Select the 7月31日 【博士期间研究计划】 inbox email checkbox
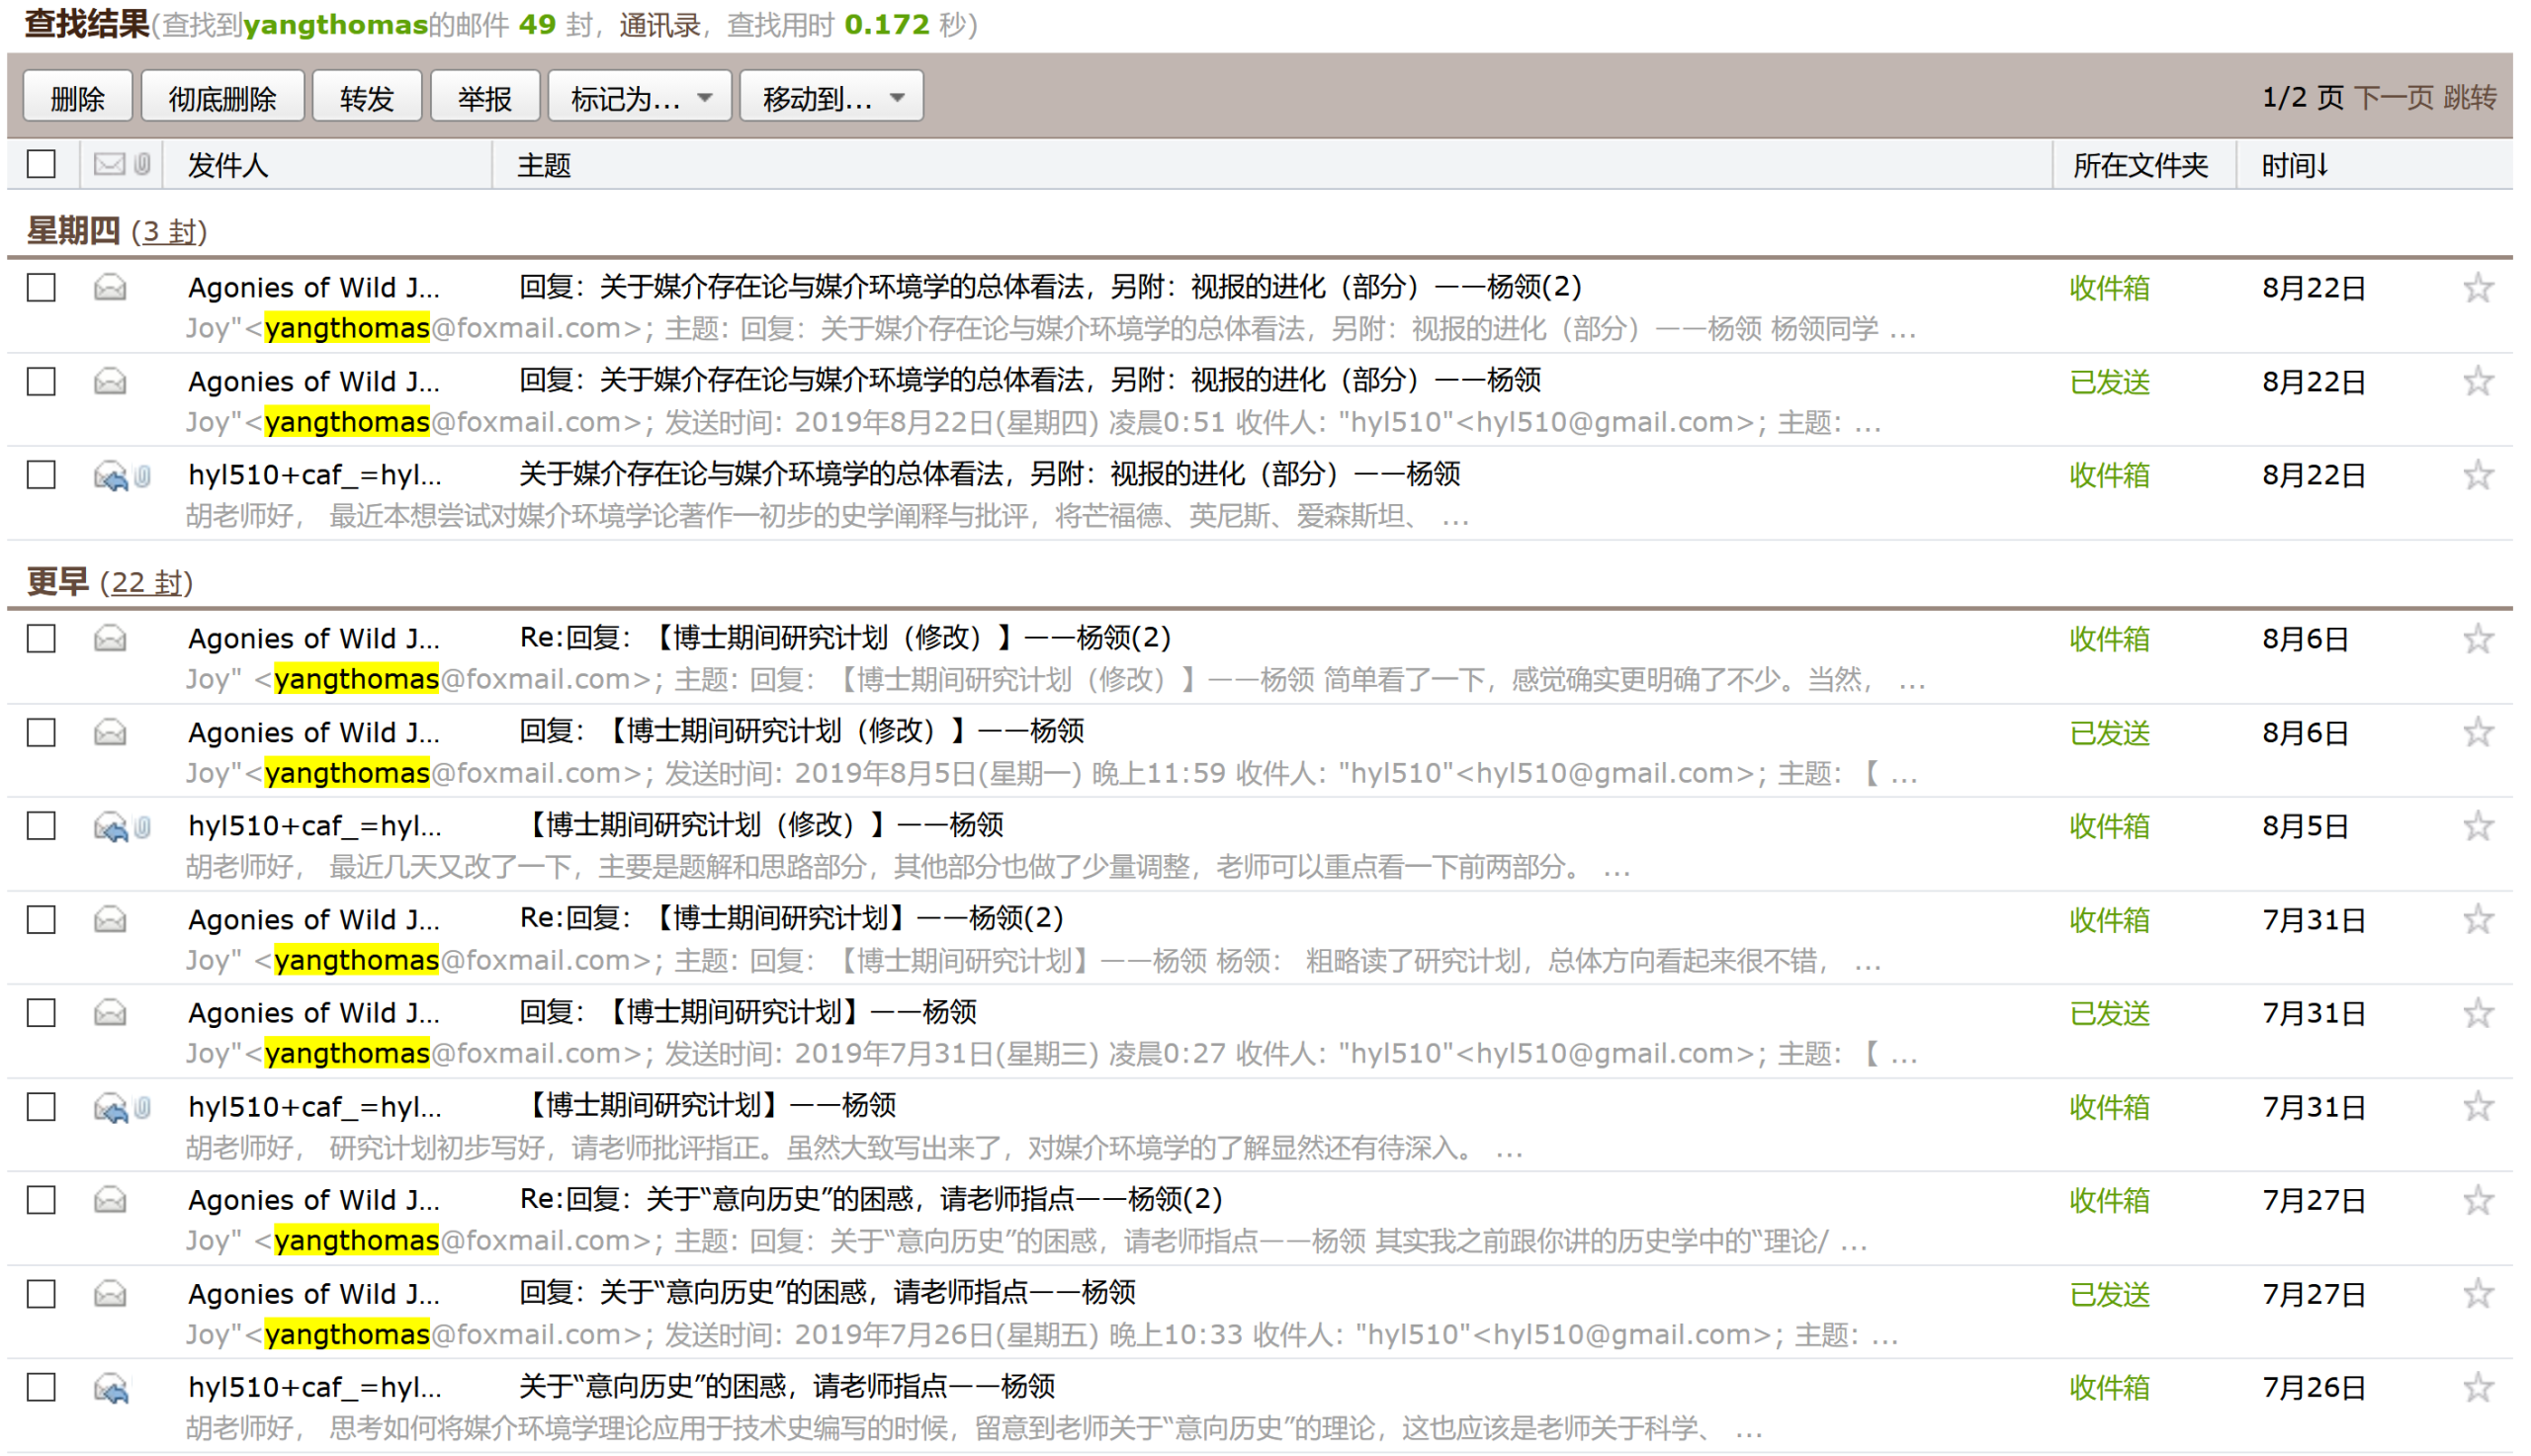The height and width of the screenshot is (1456, 2531). pos(41,1106)
